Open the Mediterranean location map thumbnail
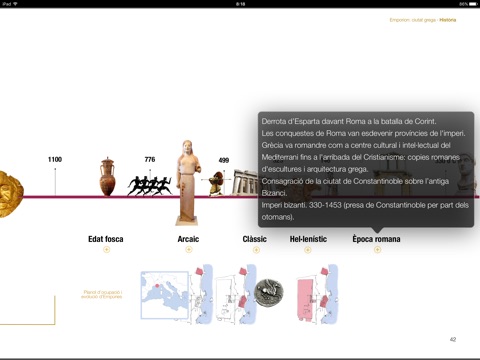Screen dimensions: 480x360 [165, 295]
